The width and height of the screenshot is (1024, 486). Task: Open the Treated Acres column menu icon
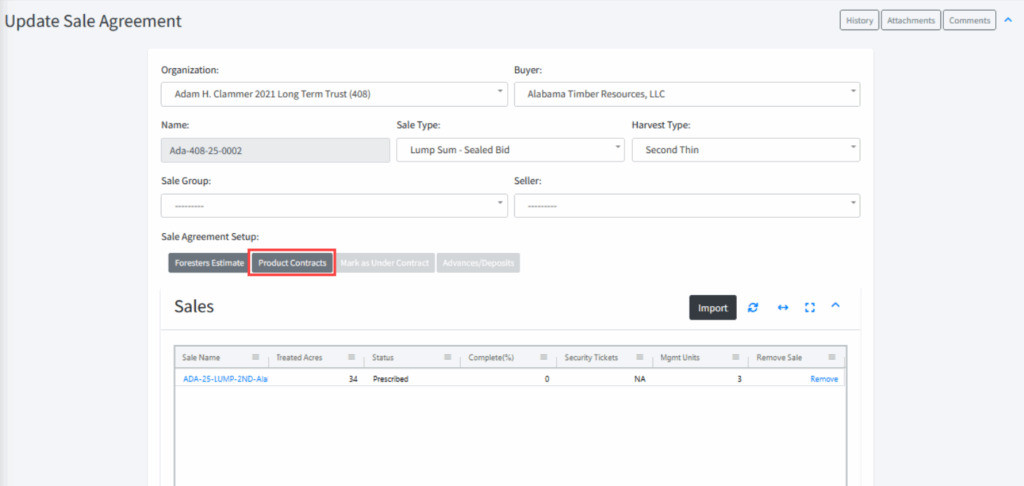350,357
